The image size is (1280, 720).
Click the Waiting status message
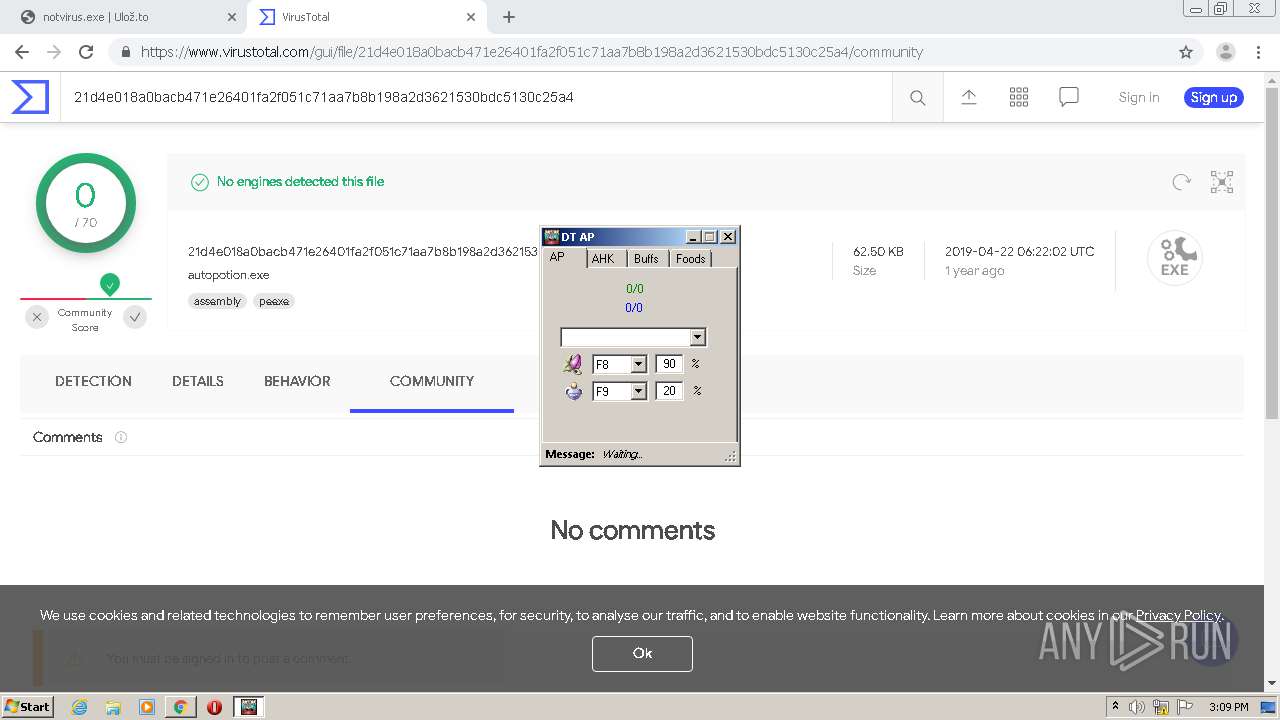pos(622,454)
